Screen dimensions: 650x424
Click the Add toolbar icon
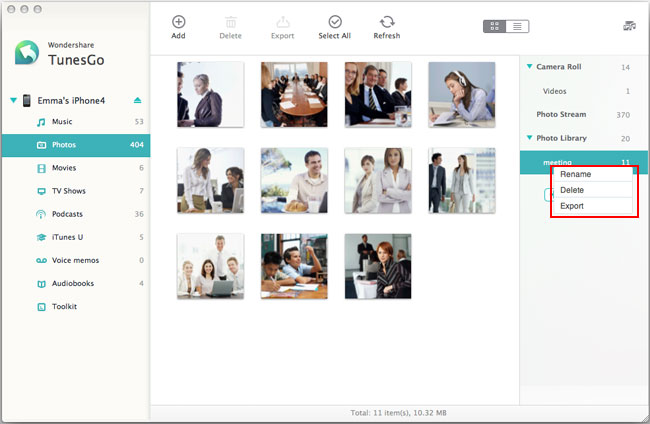179,22
